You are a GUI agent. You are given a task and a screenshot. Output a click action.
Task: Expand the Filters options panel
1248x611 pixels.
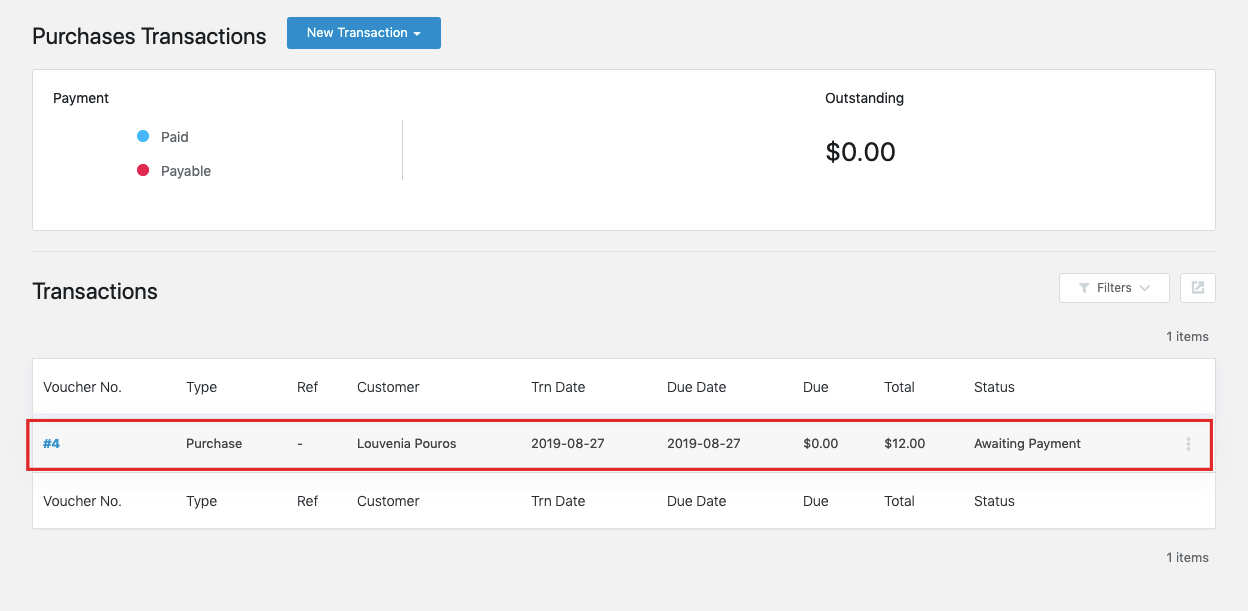point(1114,288)
